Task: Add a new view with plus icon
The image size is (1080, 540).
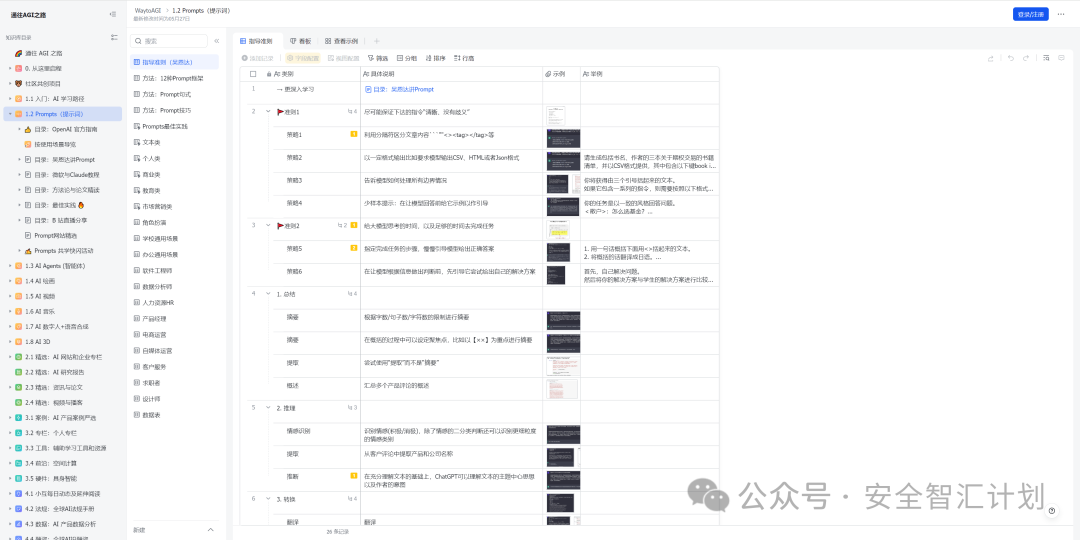Action: [x=376, y=41]
